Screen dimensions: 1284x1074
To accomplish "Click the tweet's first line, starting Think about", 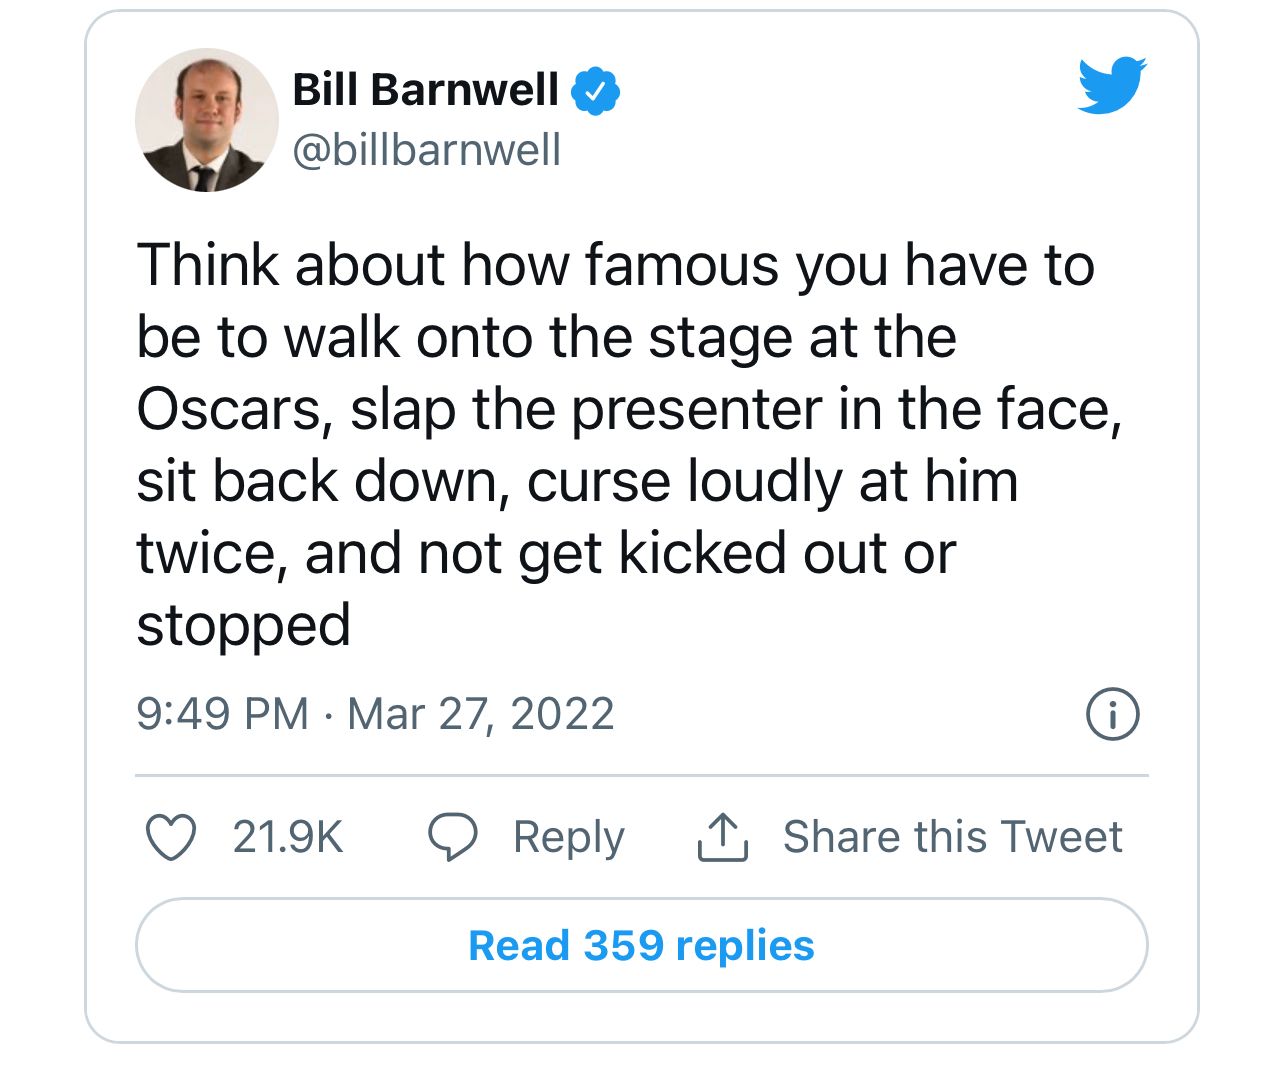I will (615, 265).
